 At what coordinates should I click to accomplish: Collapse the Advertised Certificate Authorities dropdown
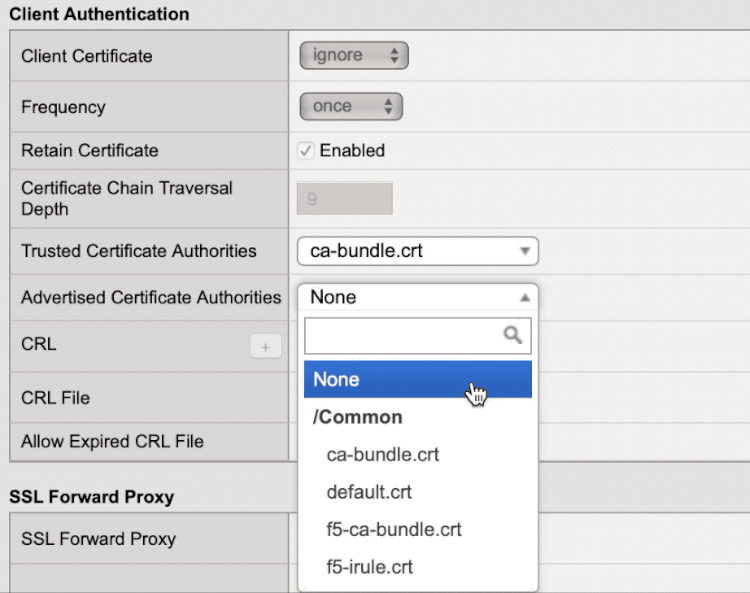[x=417, y=297]
